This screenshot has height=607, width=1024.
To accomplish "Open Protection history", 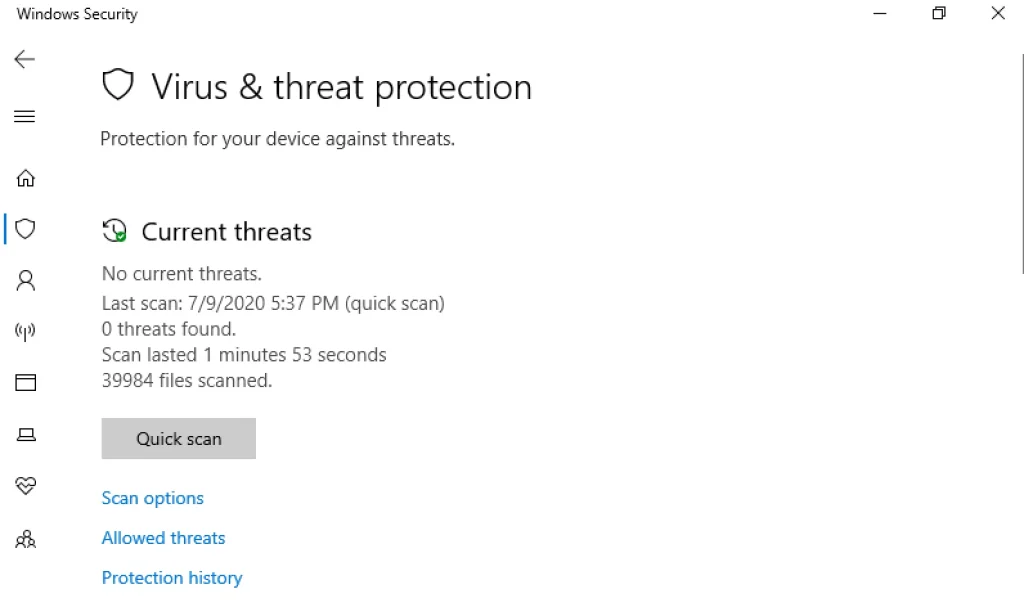I will (x=171, y=577).
